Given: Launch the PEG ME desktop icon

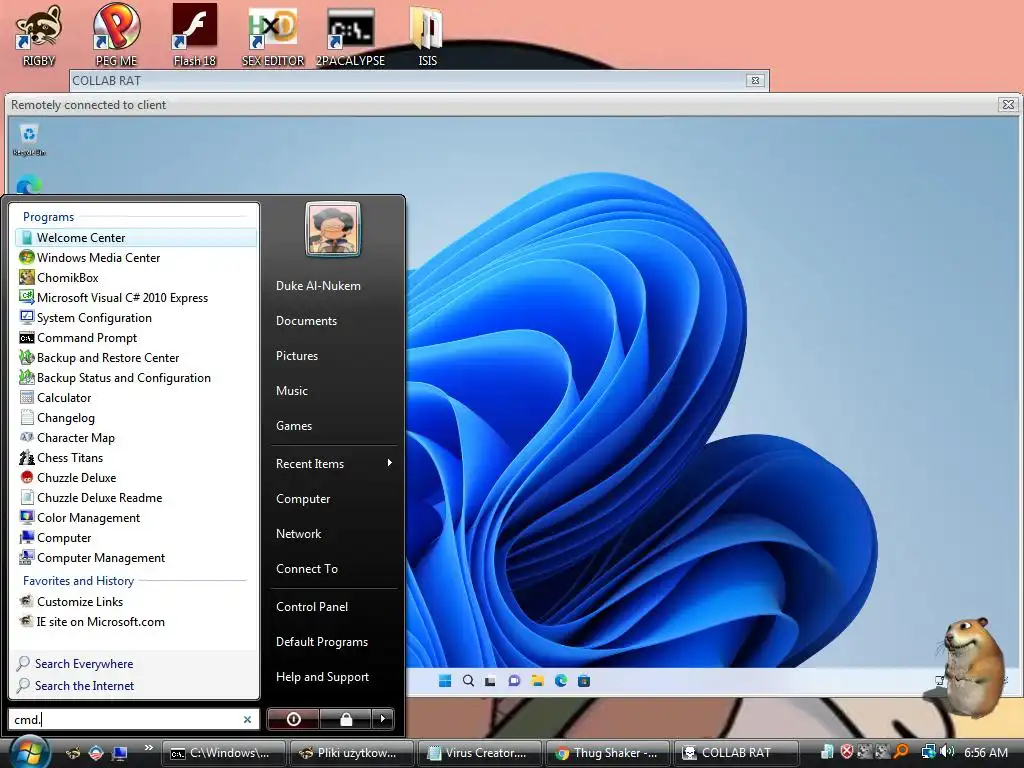Looking at the screenshot, I should coord(116,34).
